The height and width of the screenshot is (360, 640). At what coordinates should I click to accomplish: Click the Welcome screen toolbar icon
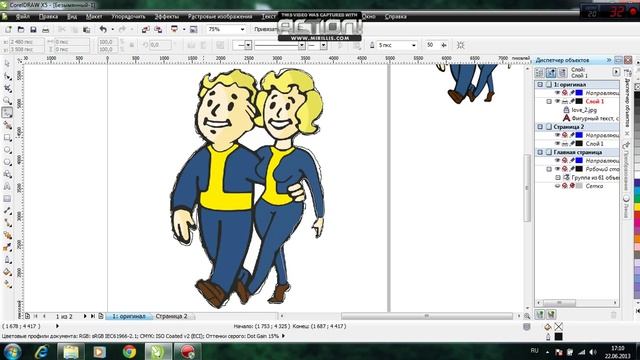pyautogui.click(x=193, y=29)
